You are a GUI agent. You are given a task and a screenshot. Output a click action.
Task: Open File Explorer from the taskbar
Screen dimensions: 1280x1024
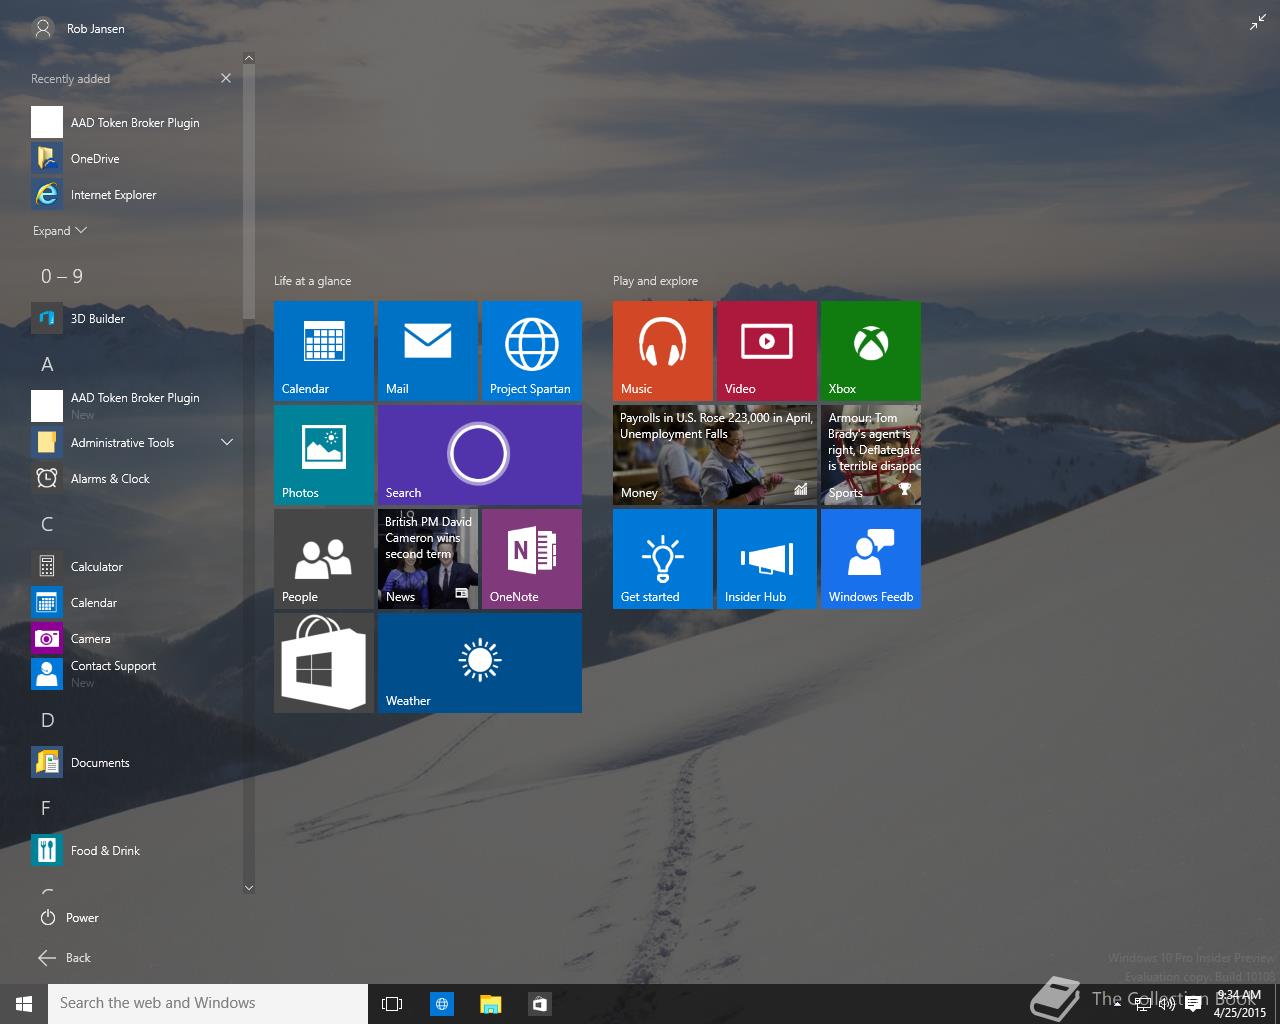(490, 1003)
